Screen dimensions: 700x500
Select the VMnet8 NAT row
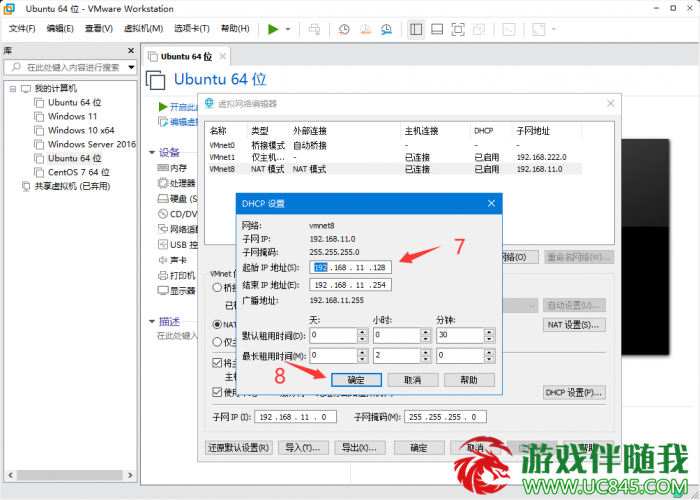pyautogui.click(x=395, y=169)
